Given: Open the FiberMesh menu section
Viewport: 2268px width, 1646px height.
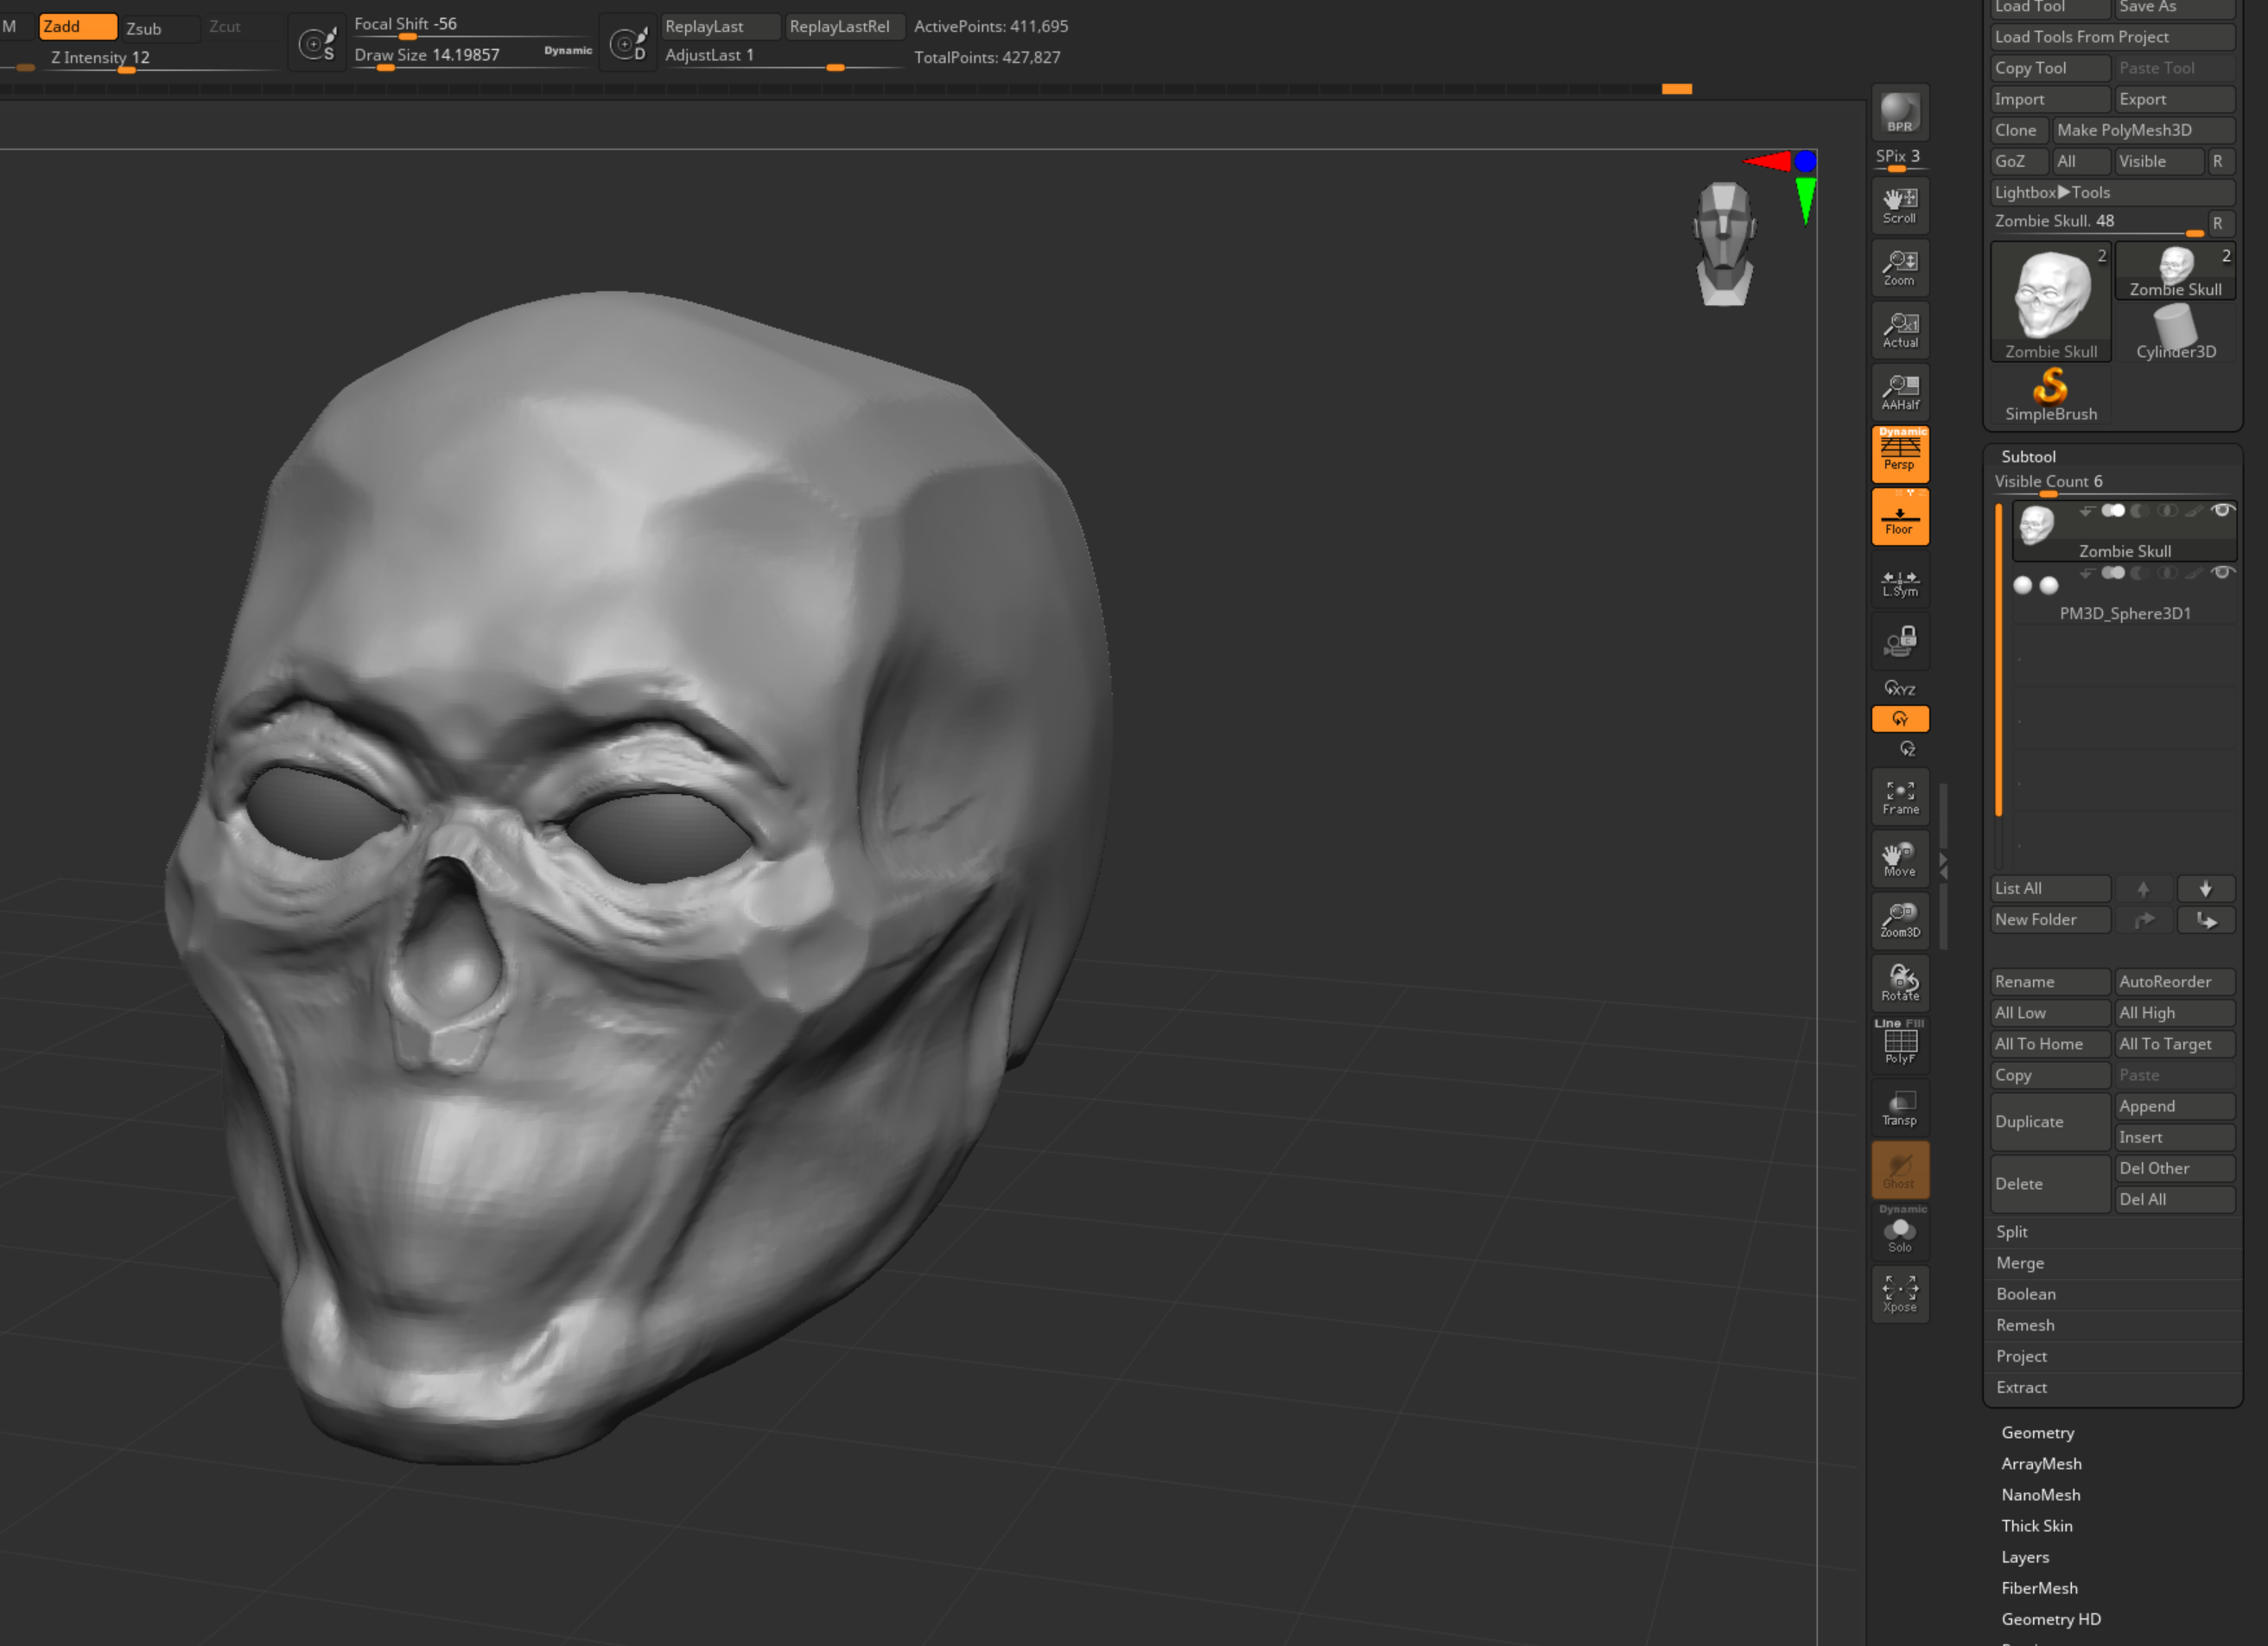Looking at the screenshot, I should (2039, 1588).
